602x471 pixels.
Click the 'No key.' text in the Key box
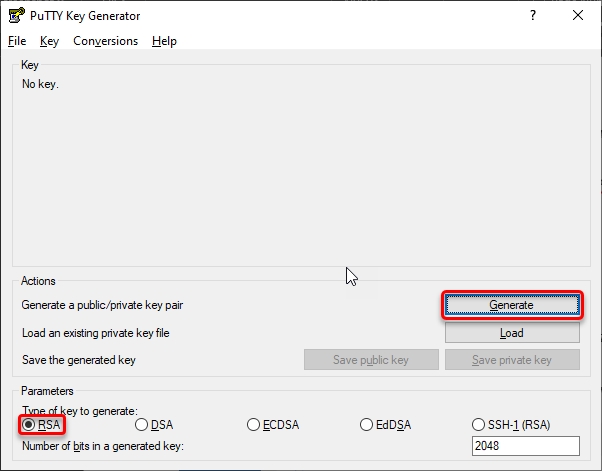[x=40, y=84]
